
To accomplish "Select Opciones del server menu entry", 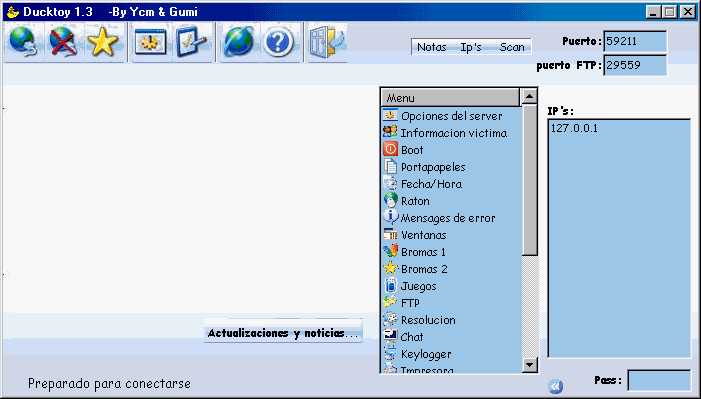I will pos(451,116).
